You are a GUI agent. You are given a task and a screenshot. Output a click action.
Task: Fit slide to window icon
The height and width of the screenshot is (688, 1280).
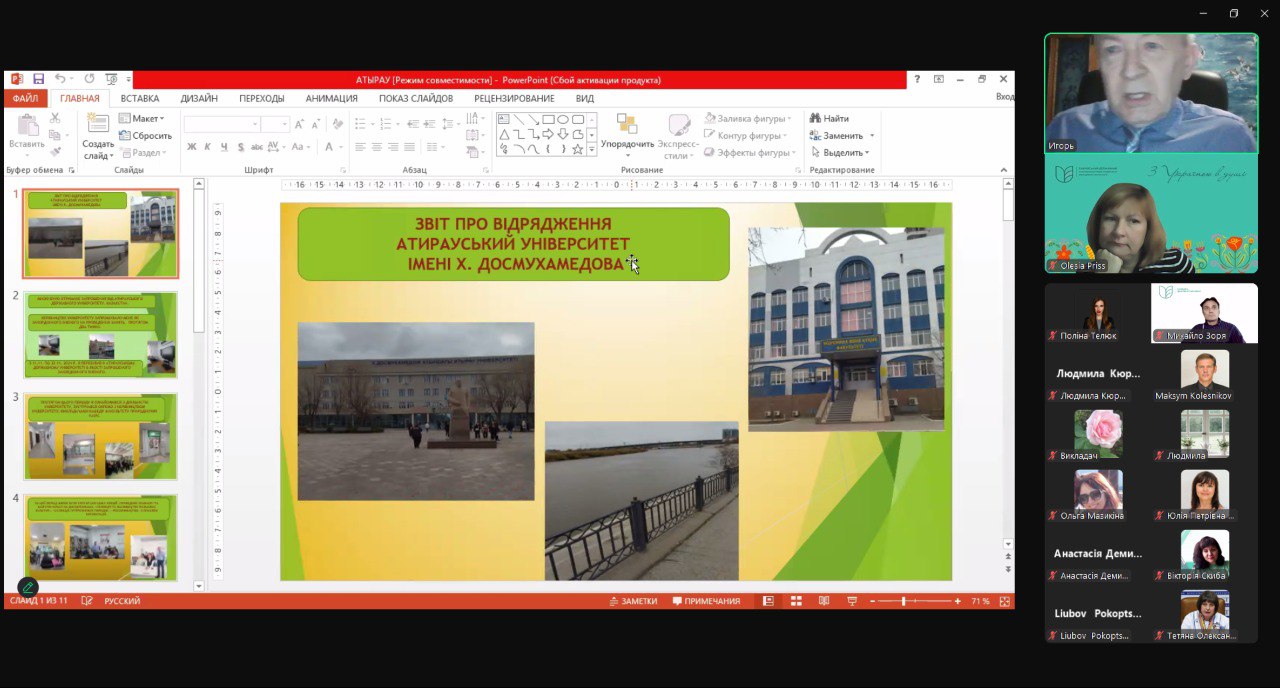(x=1005, y=601)
